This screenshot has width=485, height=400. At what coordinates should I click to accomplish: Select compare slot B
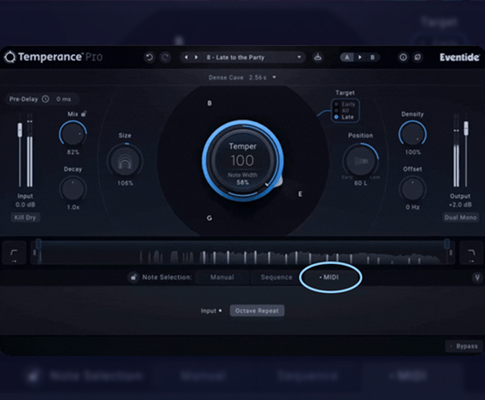[x=372, y=57]
